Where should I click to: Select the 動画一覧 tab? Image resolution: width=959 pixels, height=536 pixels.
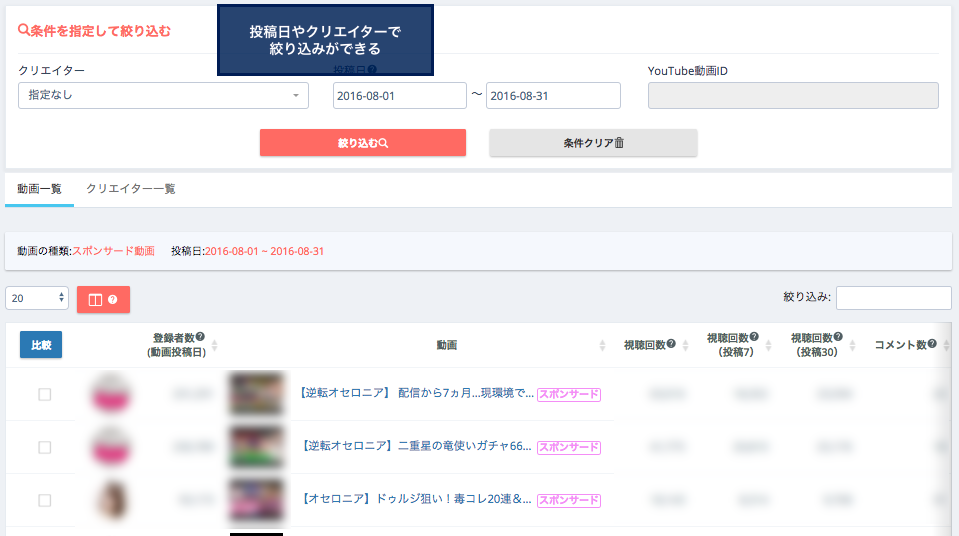(39, 188)
